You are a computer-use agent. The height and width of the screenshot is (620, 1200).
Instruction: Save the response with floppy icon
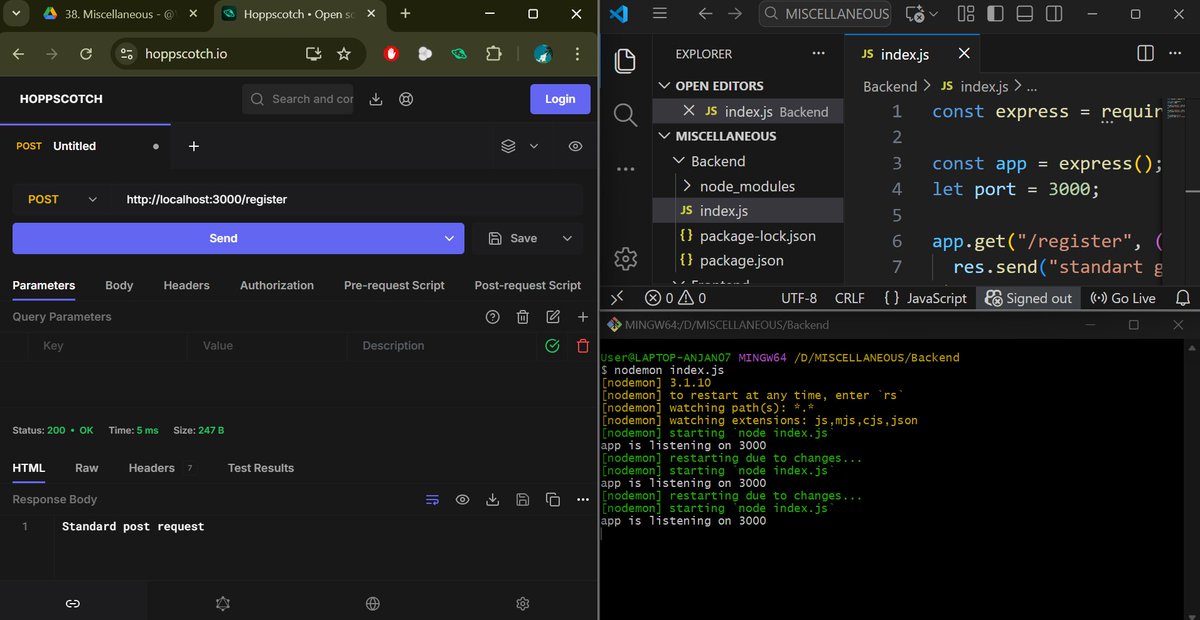click(x=522, y=500)
